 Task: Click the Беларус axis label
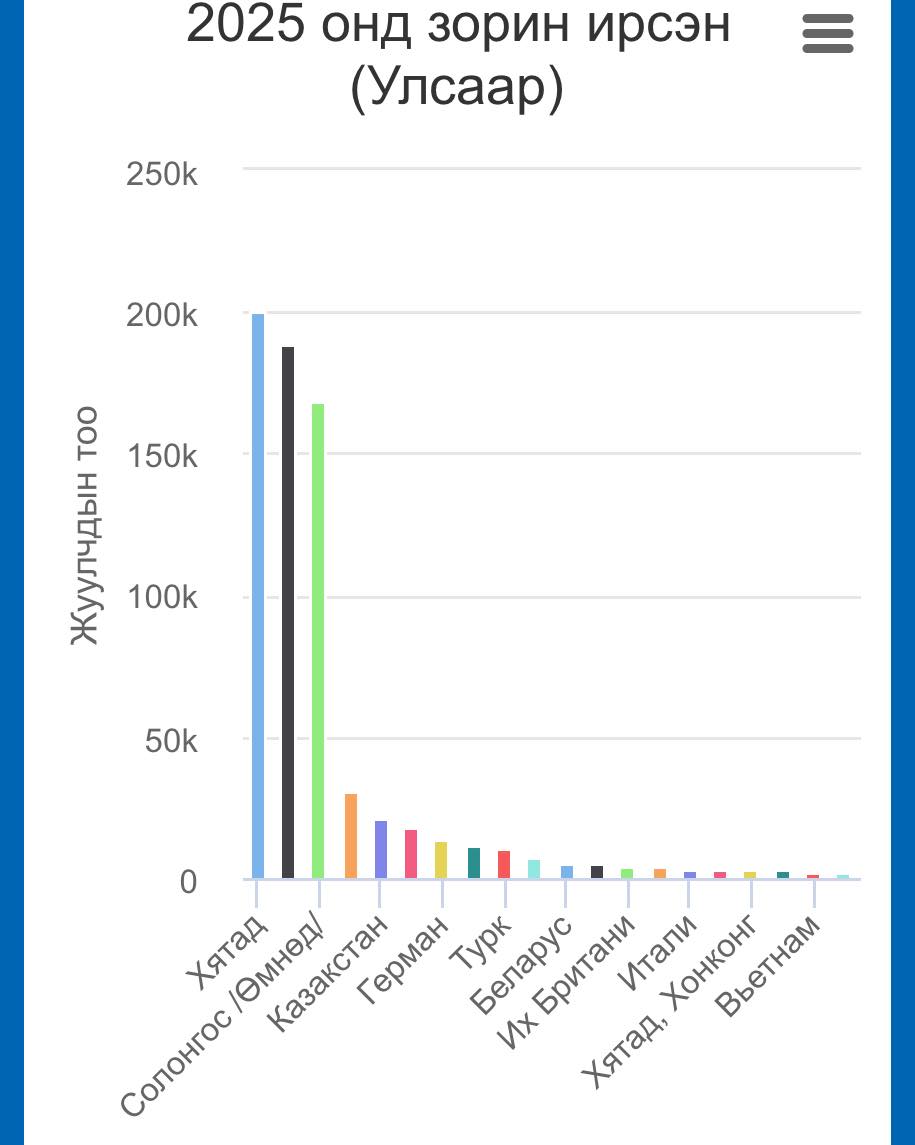521,964
